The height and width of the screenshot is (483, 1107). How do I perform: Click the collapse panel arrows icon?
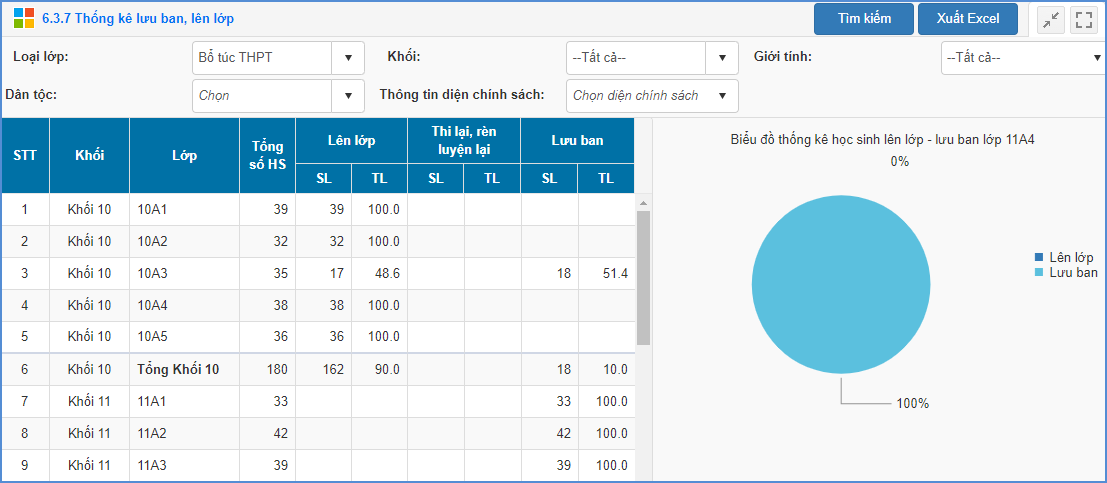click(1051, 19)
